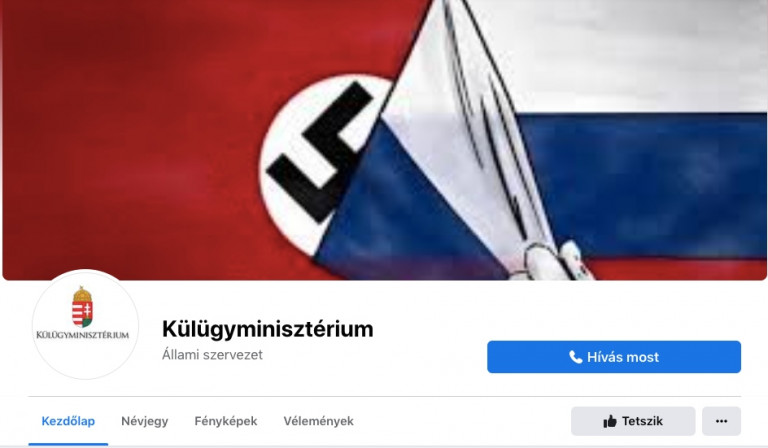Viewport: 768px width, 448px height.
Task: Select the Állami szervezet category label
Action: (x=212, y=354)
